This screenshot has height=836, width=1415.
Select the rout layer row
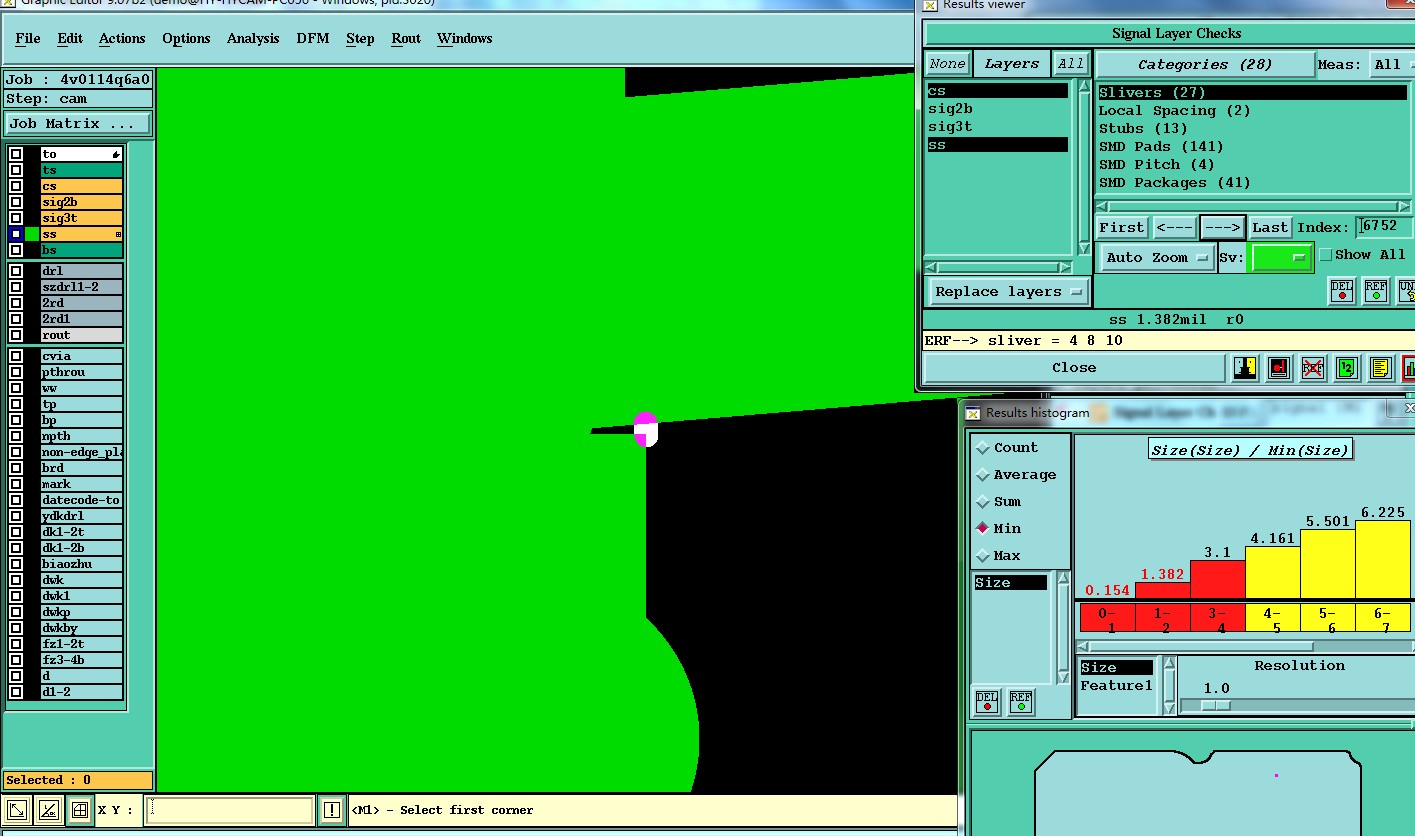[82, 335]
